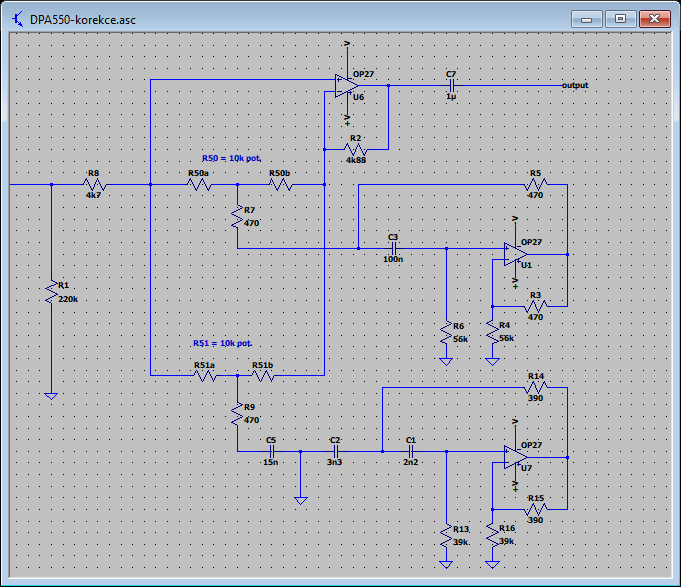Click the 100n value of C3

[393, 259]
